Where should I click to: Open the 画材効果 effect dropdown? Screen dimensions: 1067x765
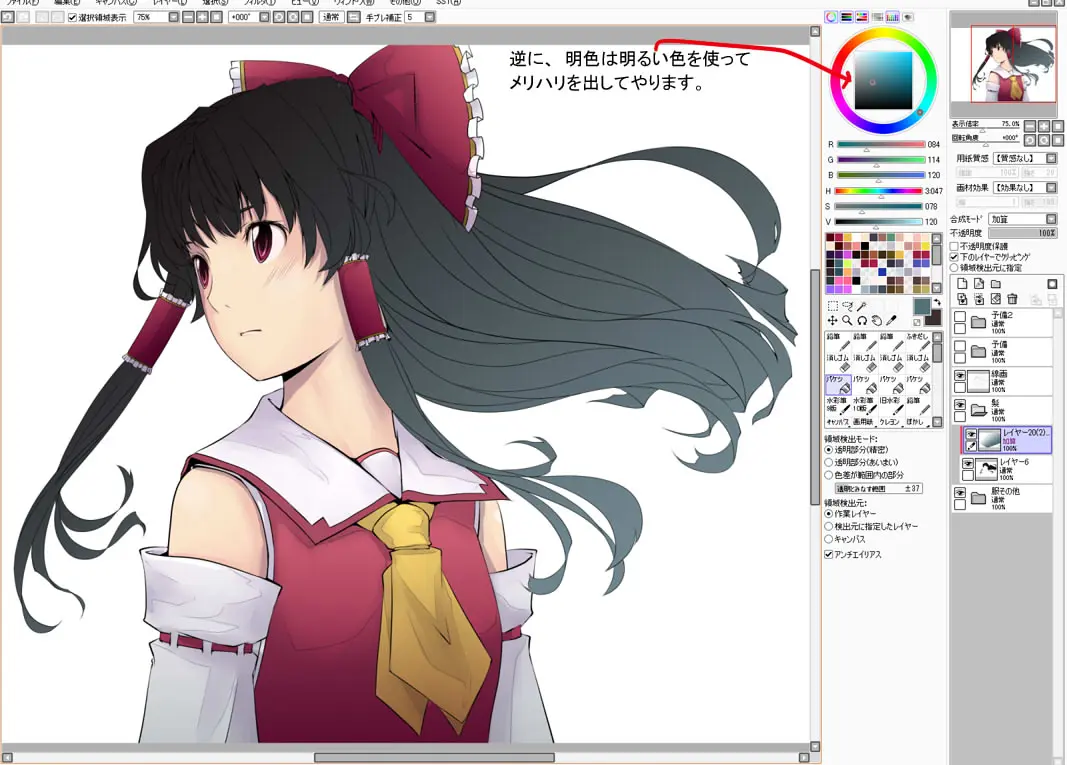(1051, 188)
